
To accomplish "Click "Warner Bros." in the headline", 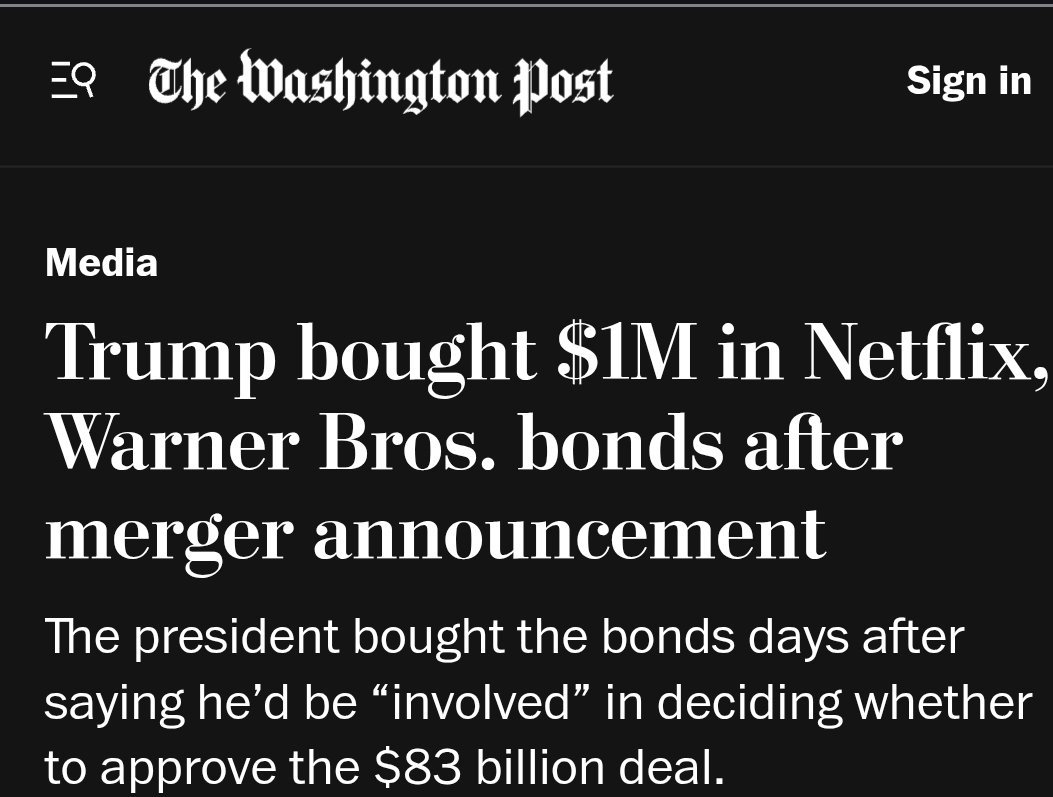I will pyautogui.click(x=273, y=443).
